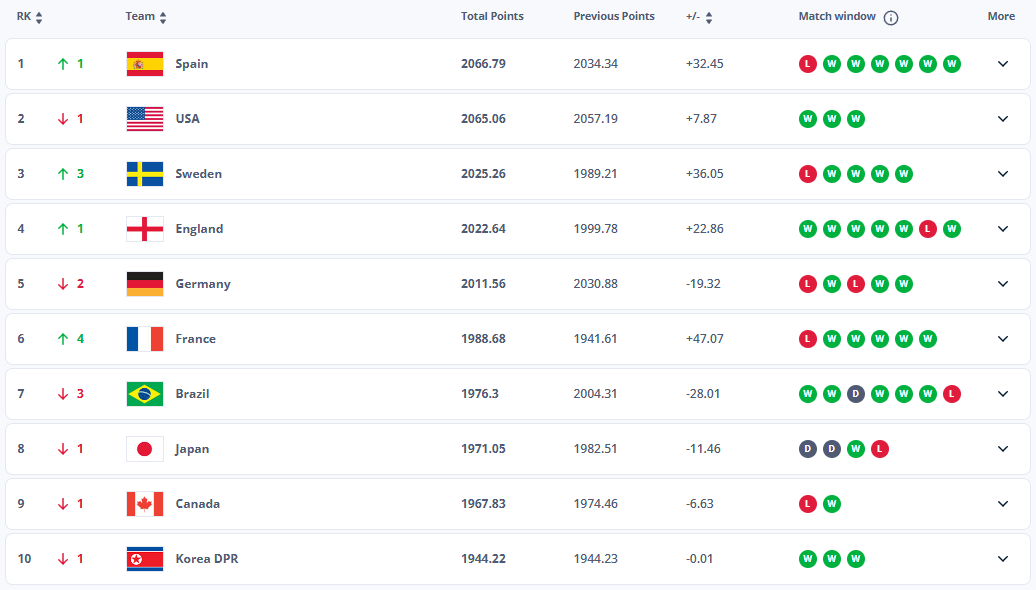Viewport: 1036px width, 590px height.
Task: Sort by +/- column arrows
Action: pos(709,18)
